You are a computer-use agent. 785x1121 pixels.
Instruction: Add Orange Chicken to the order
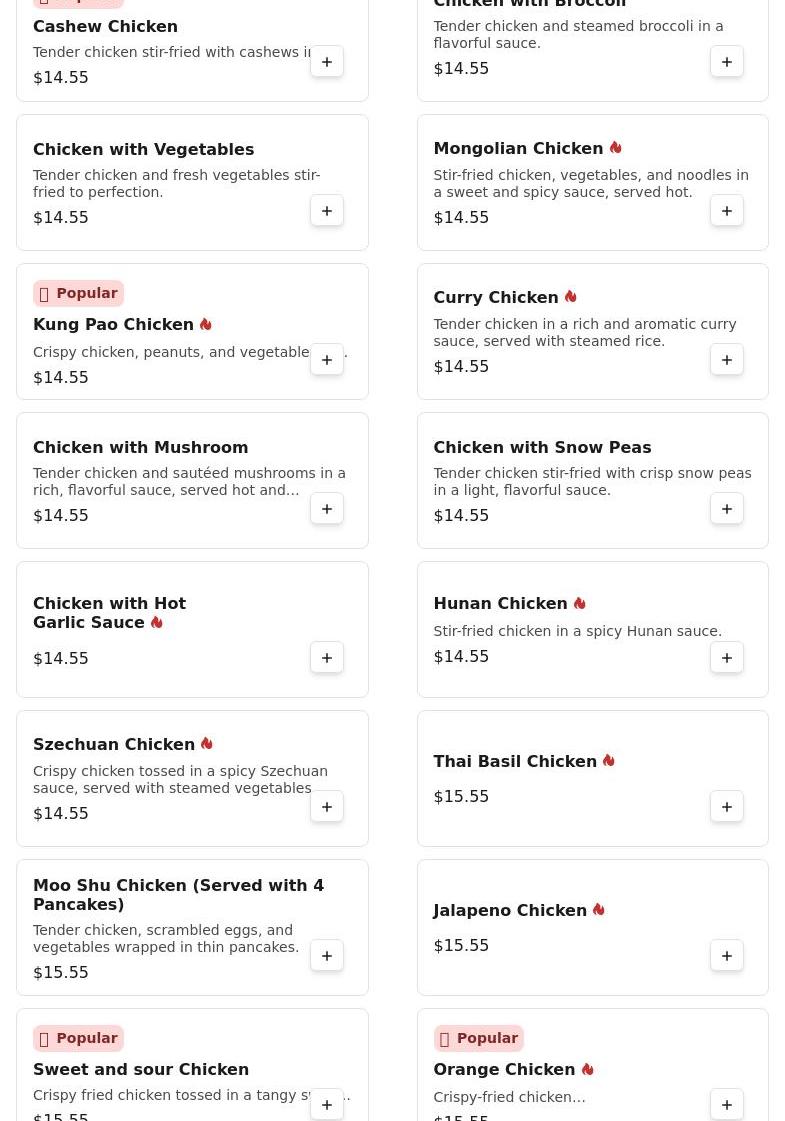tap(727, 1104)
